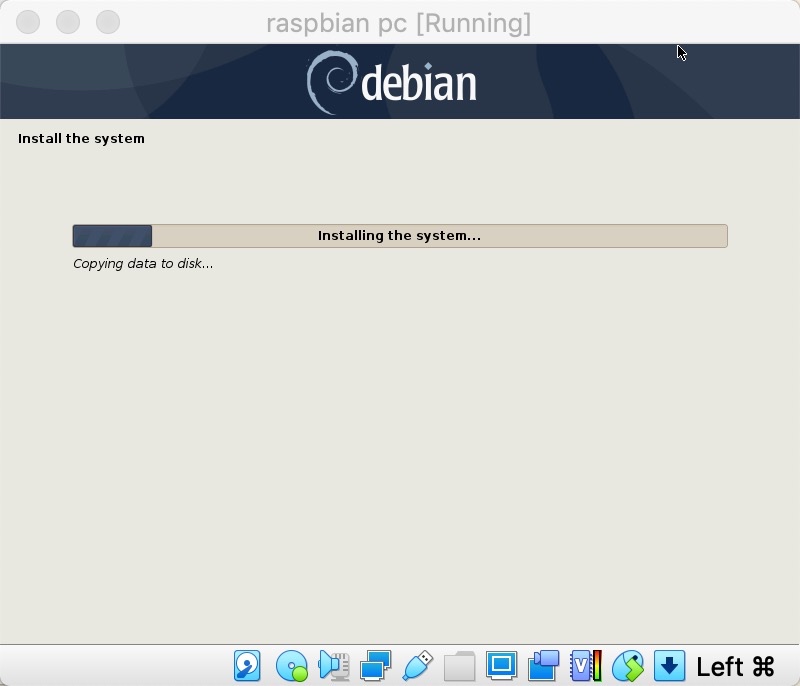The height and width of the screenshot is (686, 800).
Task: Click the debian logo in the banner
Action: (391, 82)
